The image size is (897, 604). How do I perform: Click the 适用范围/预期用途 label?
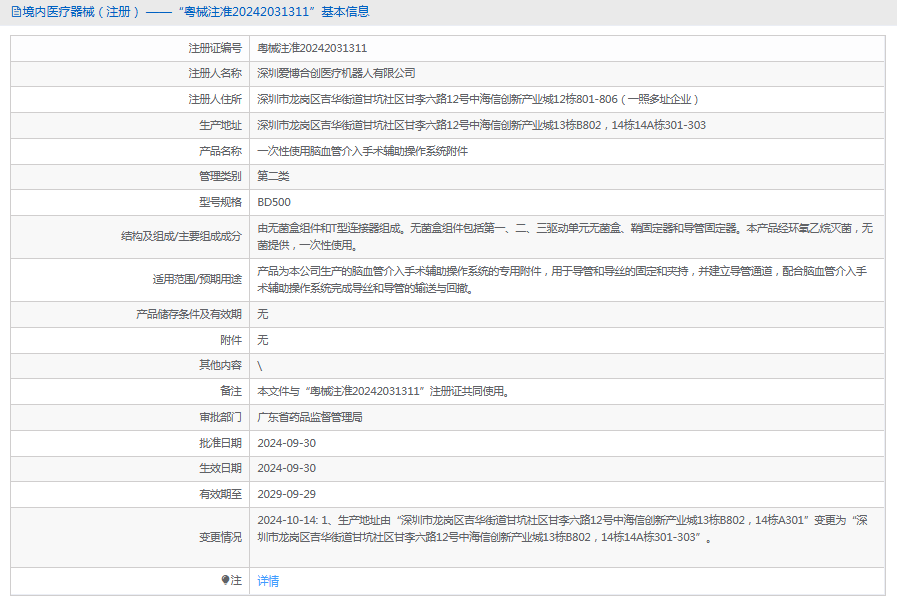(x=197, y=279)
